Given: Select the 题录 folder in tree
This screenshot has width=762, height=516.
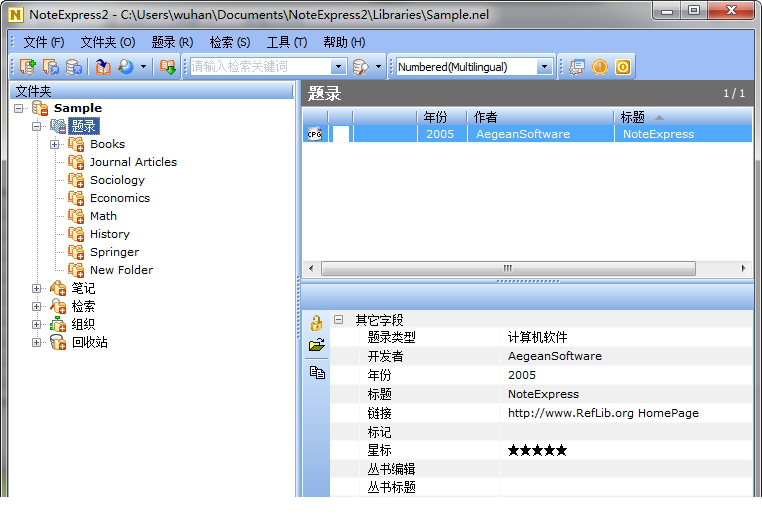Looking at the screenshot, I should 84,126.
